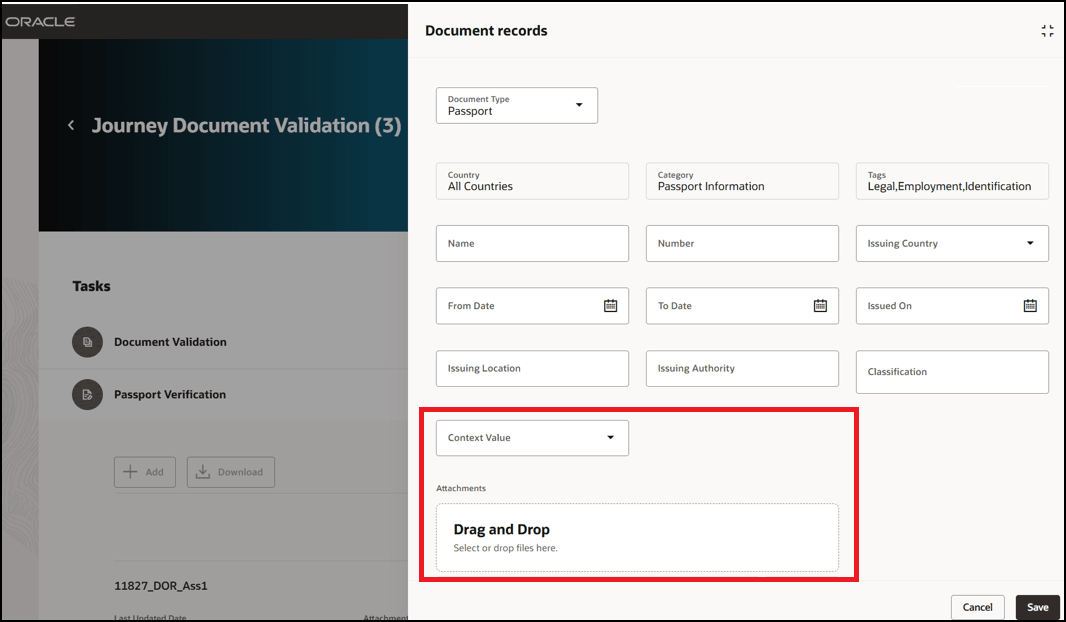Image resolution: width=1066 pixels, height=622 pixels.
Task: Click the Country field showing All Countries
Action: [532, 181]
